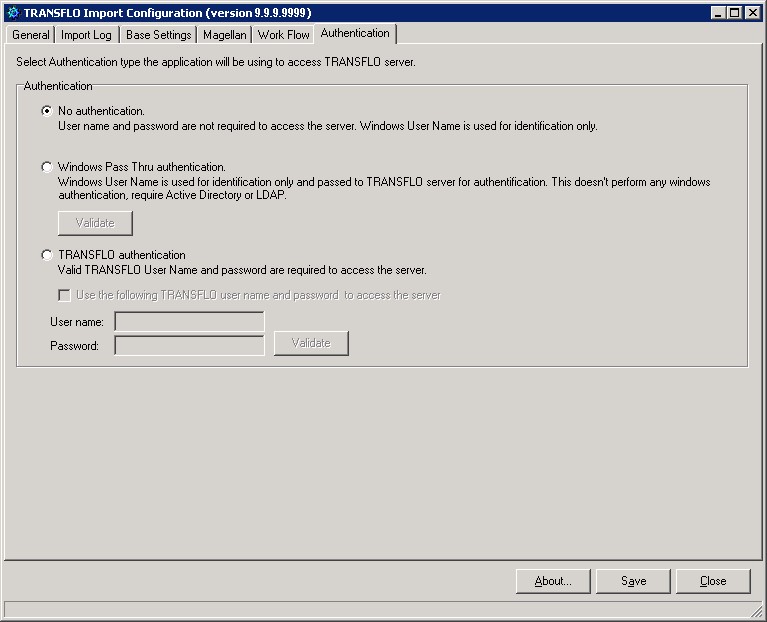The image size is (767, 622).
Task: Click the 'Select Authentication type' instruction text
Action: pos(216,62)
